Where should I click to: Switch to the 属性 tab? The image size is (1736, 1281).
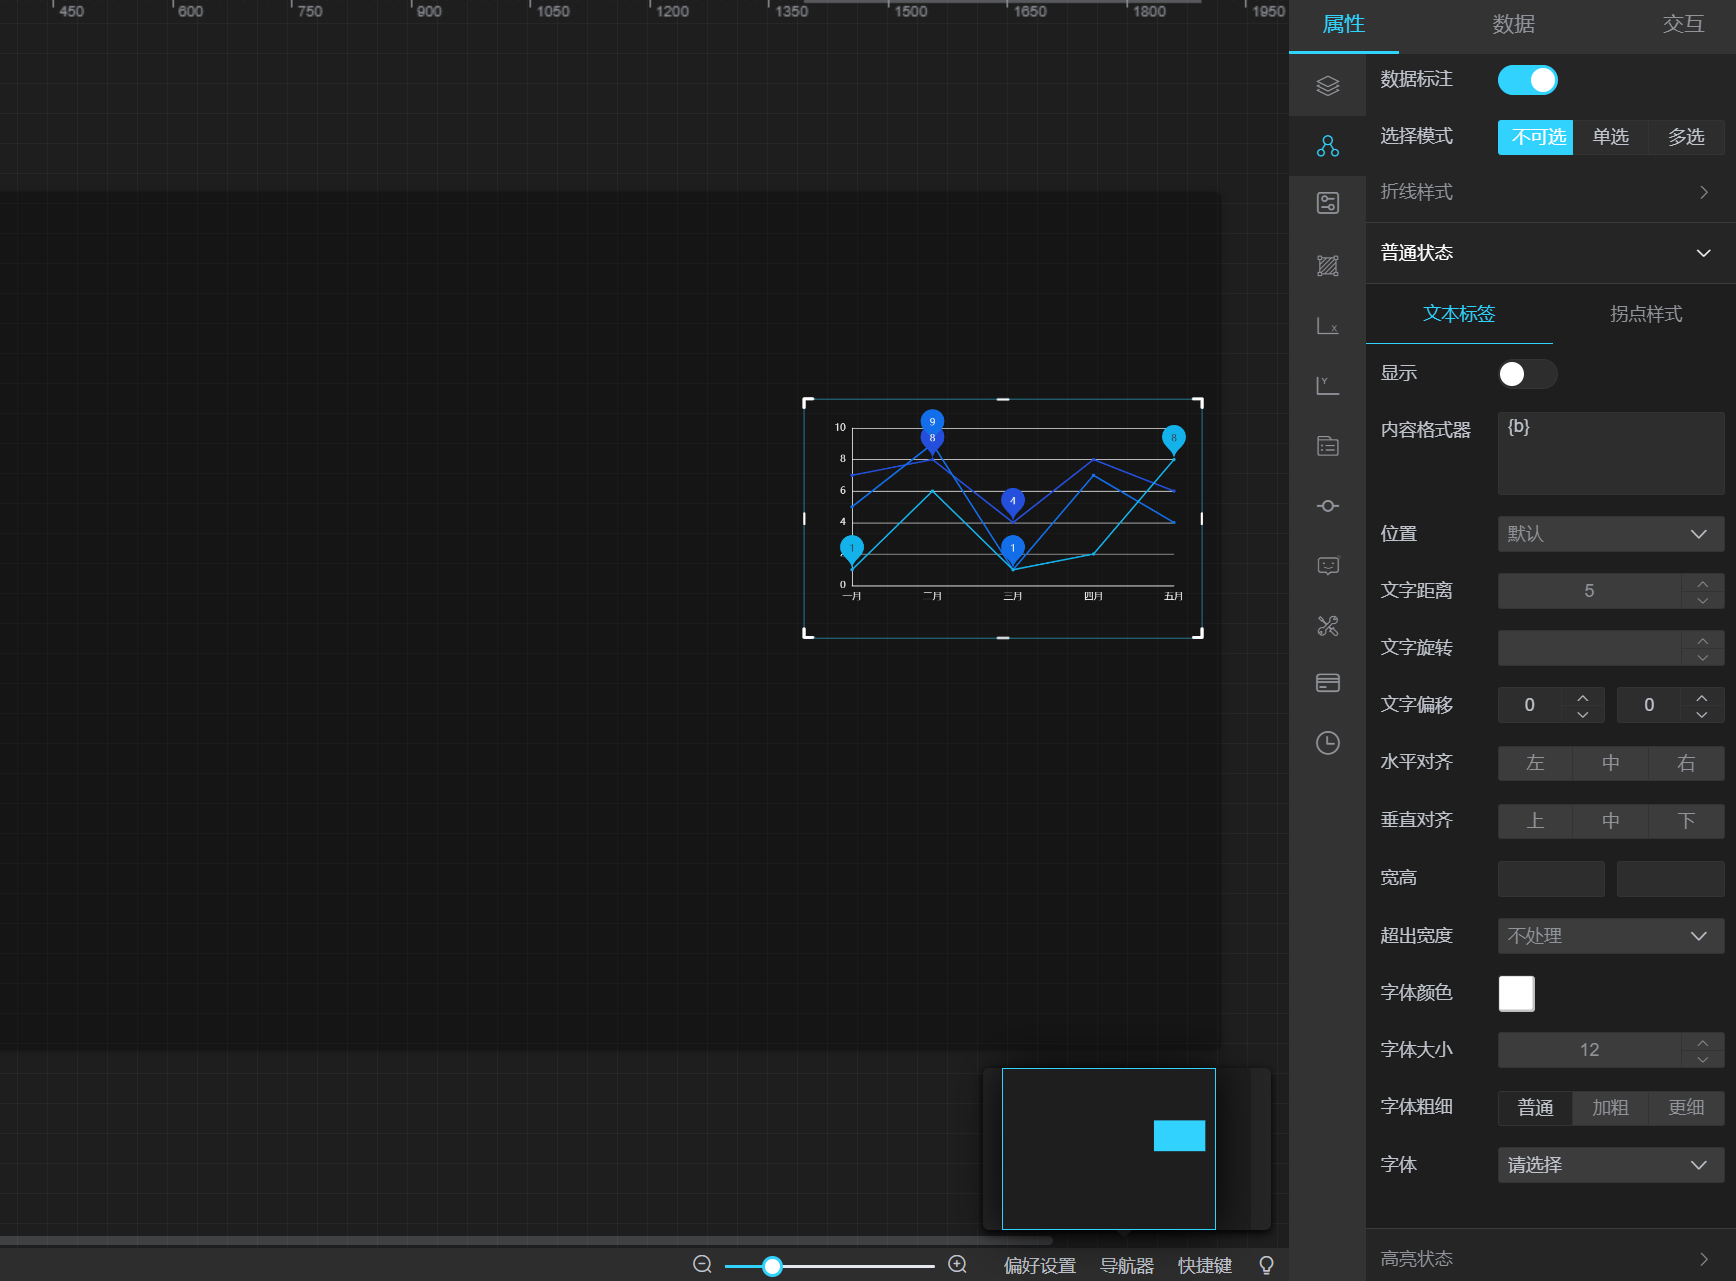point(1343,25)
